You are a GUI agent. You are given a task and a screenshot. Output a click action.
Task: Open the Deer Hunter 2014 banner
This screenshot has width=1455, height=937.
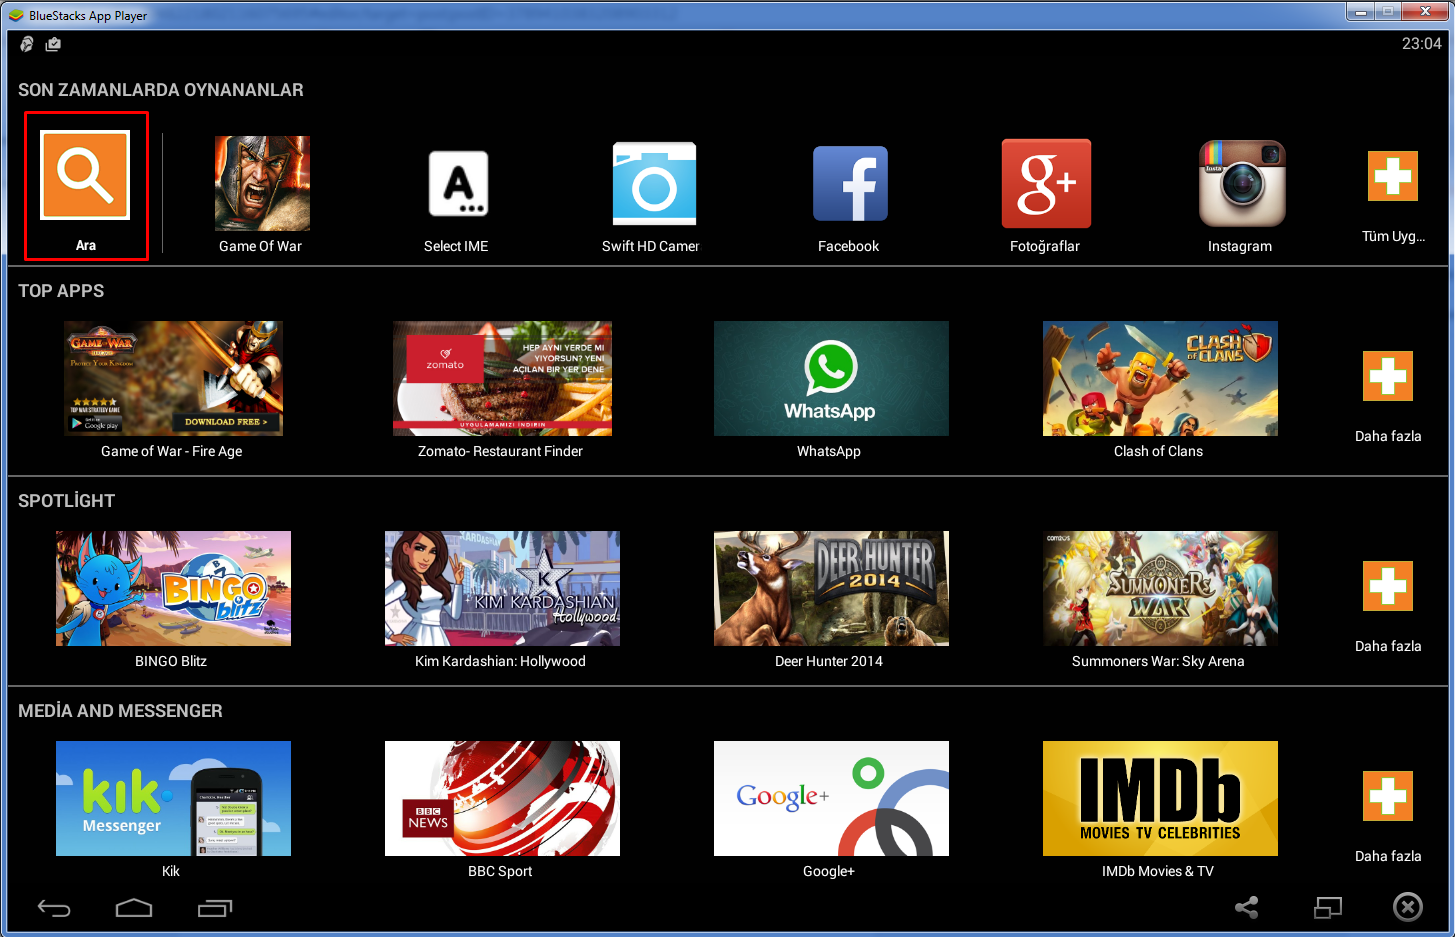pyautogui.click(x=831, y=588)
